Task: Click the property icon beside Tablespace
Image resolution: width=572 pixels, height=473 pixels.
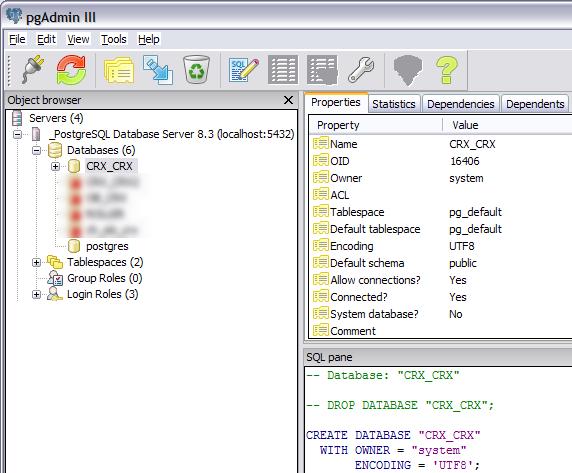Action: pos(321,212)
